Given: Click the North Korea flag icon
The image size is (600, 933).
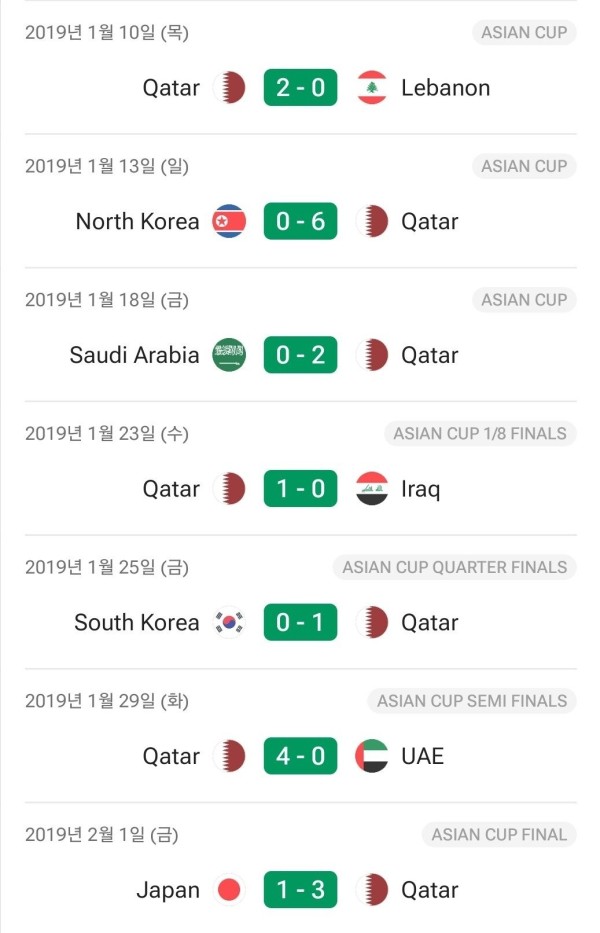Looking at the screenshot, I should point(229,221).
